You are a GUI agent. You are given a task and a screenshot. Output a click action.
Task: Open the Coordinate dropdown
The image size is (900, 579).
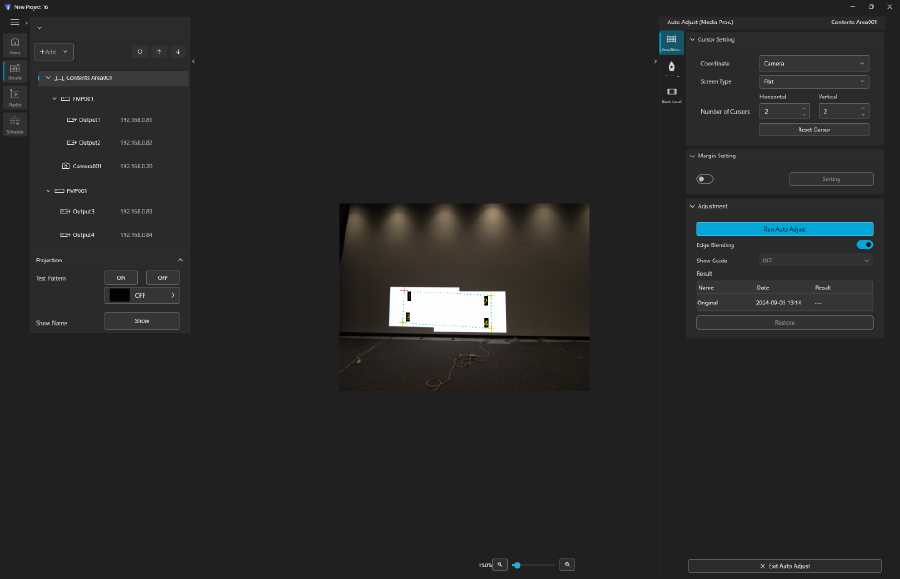813,63
